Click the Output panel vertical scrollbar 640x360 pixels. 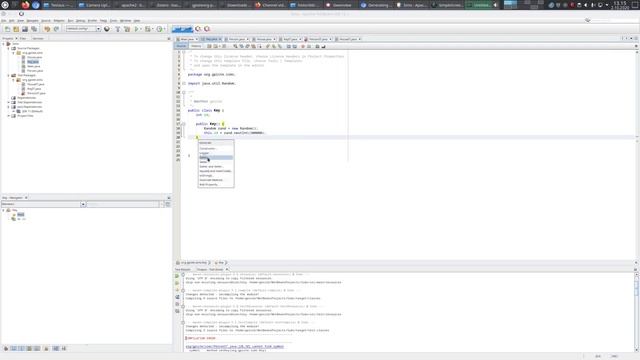[x=636, y=312]
